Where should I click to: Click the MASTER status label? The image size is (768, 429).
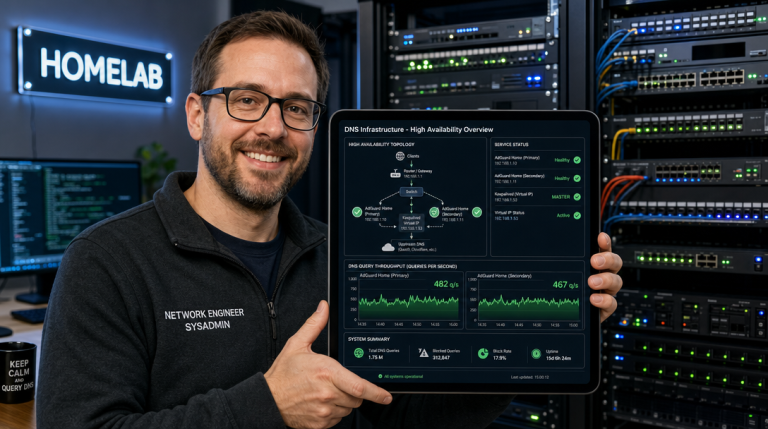[561, 197]
